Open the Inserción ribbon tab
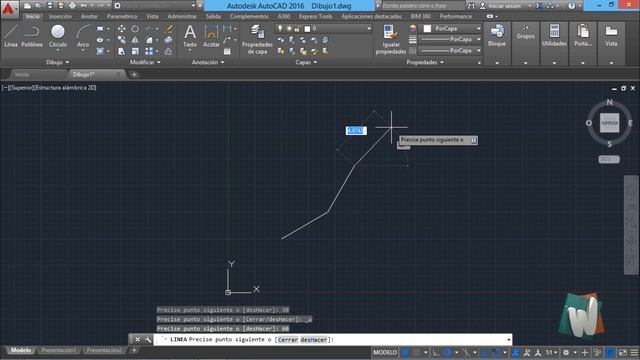 [60, 16]
